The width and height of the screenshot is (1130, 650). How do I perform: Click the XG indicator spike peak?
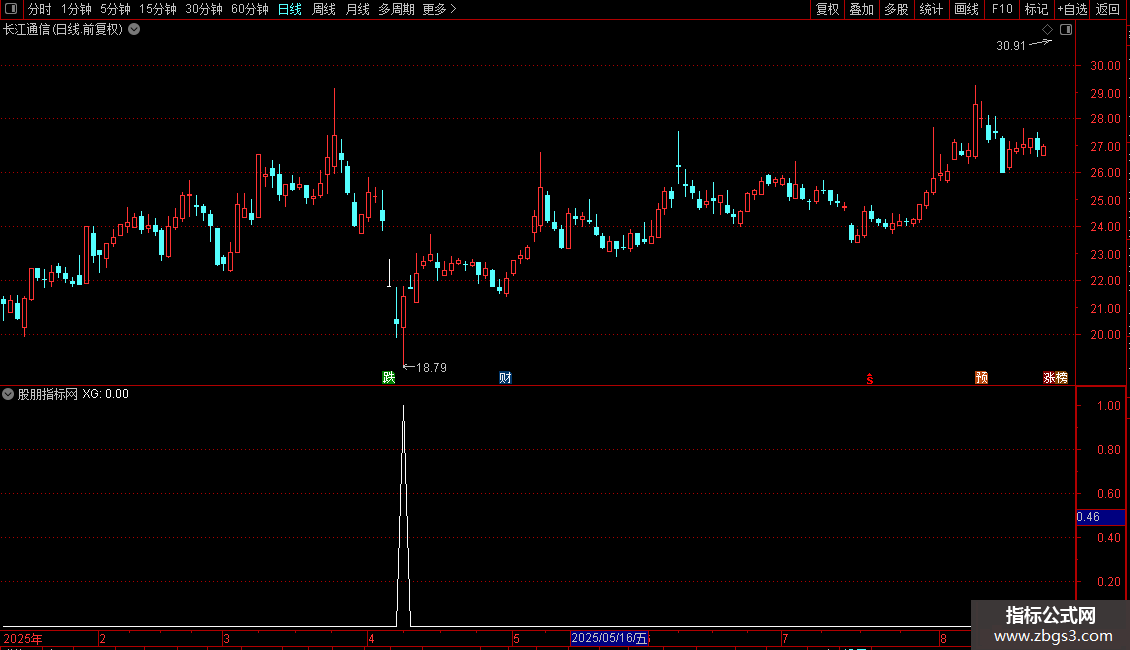coord(404,408)
